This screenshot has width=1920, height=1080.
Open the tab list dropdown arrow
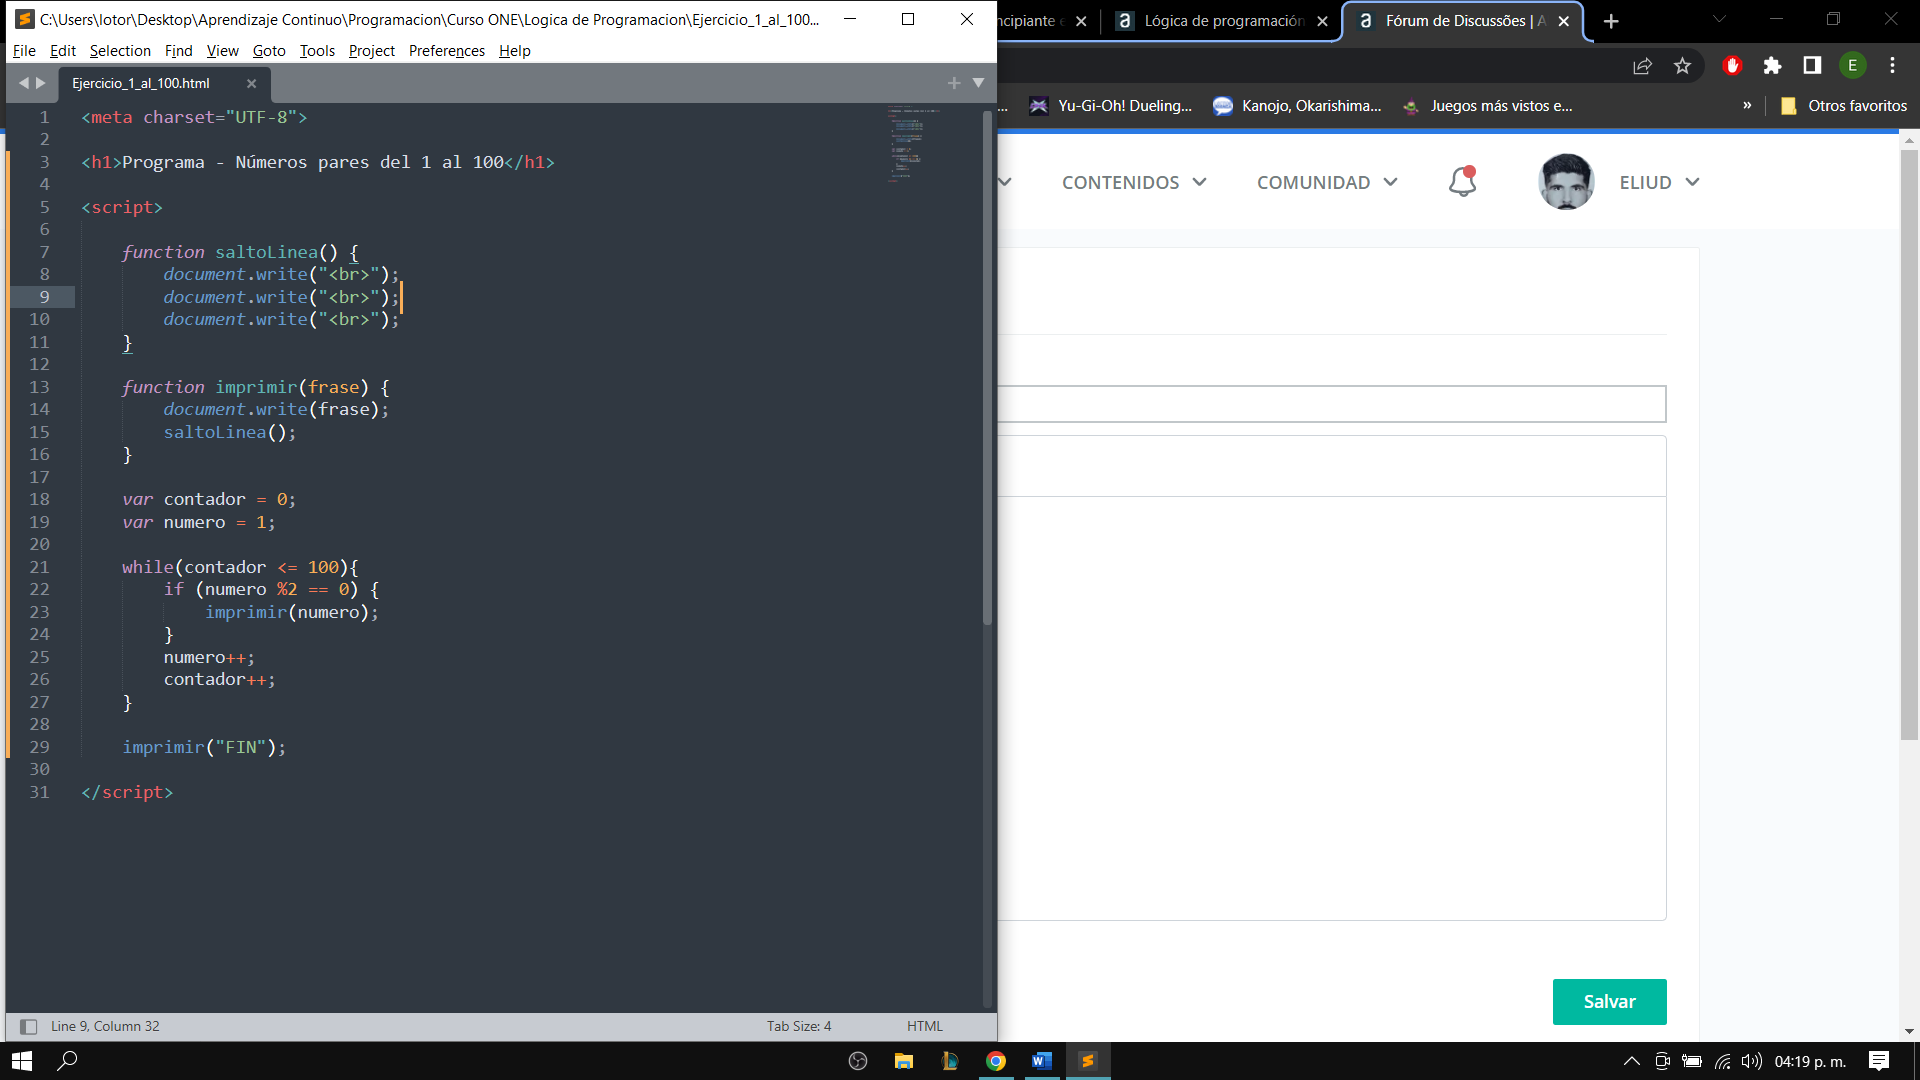click(978, 83)
